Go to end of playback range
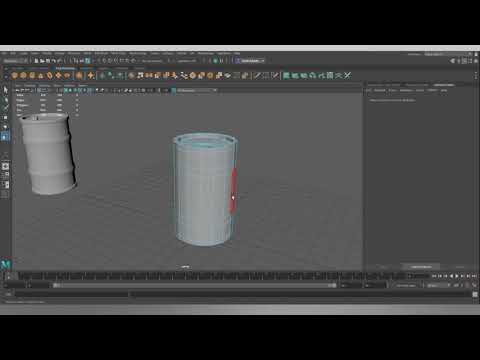Screen dimensions: 480x360 [x=474, y=276]
